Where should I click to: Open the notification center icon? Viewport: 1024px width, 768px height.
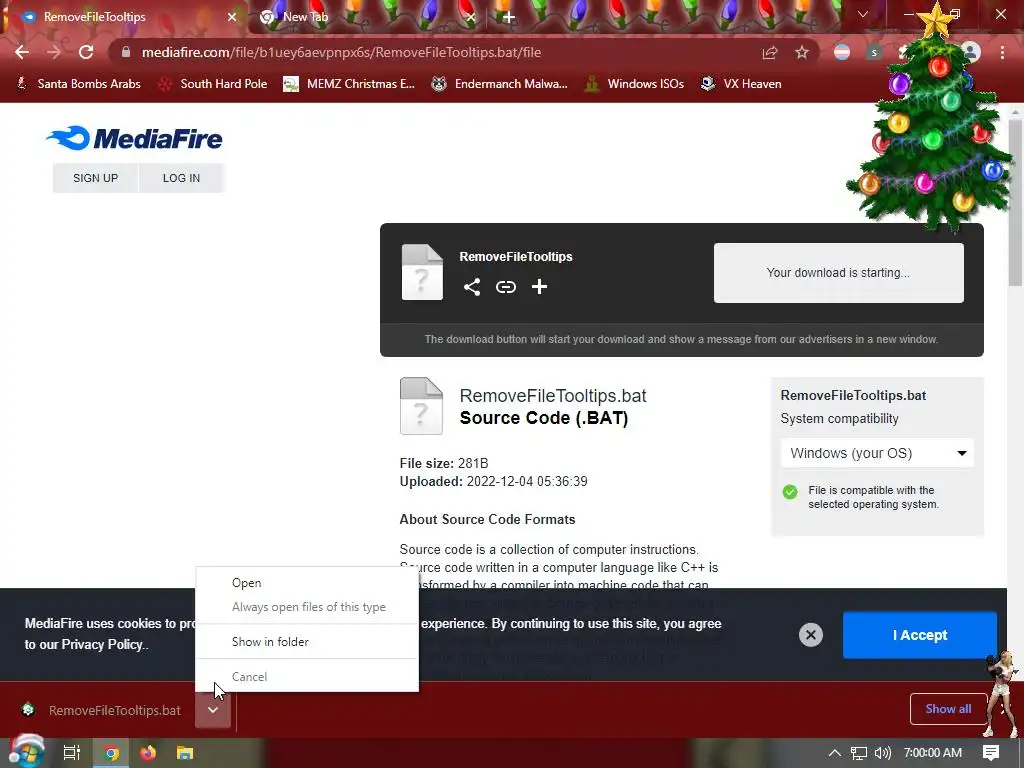coord(991,753)
